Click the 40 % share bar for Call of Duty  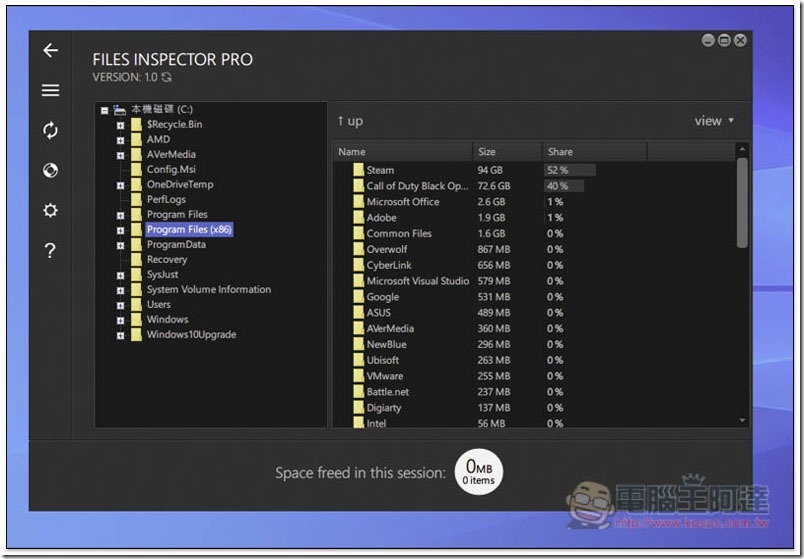564,186
